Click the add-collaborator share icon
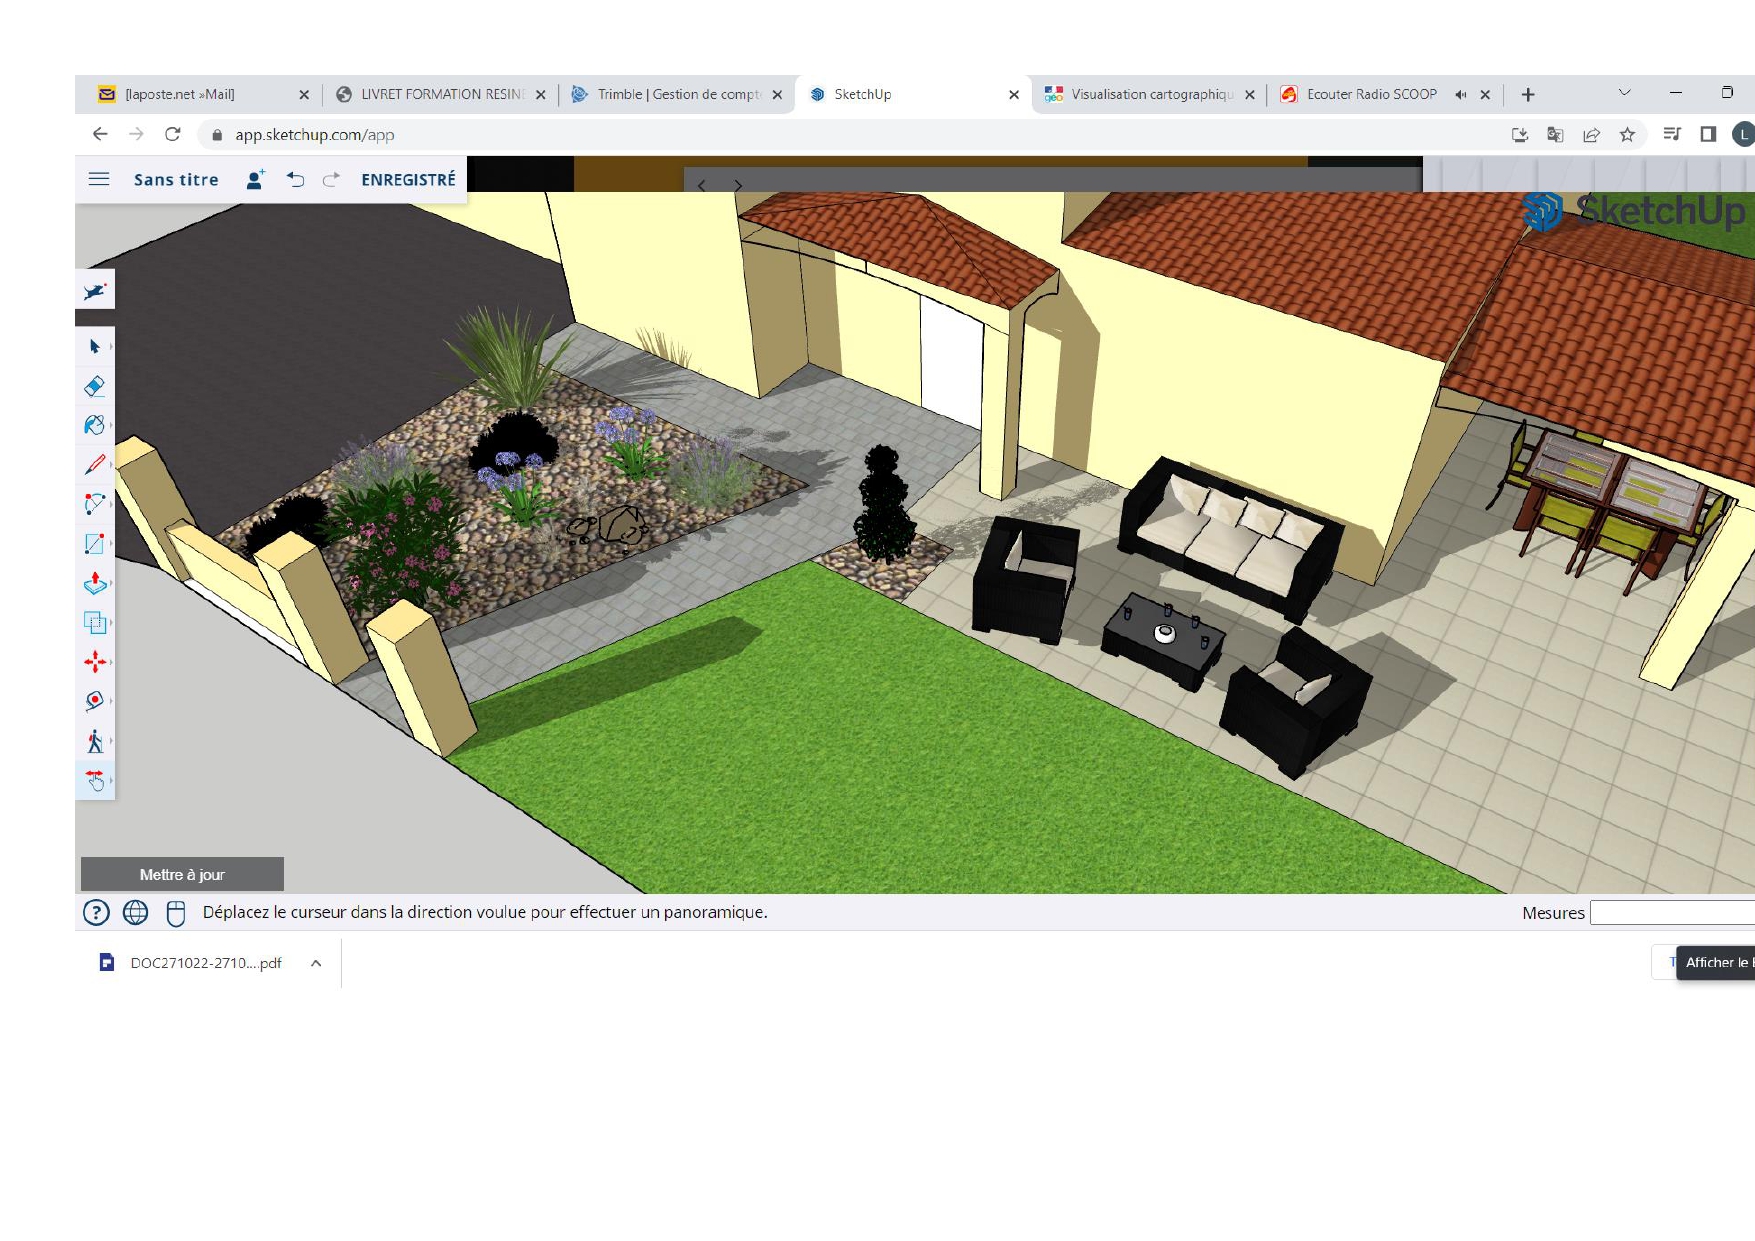1755x1241 pixels. coord(255,179)
